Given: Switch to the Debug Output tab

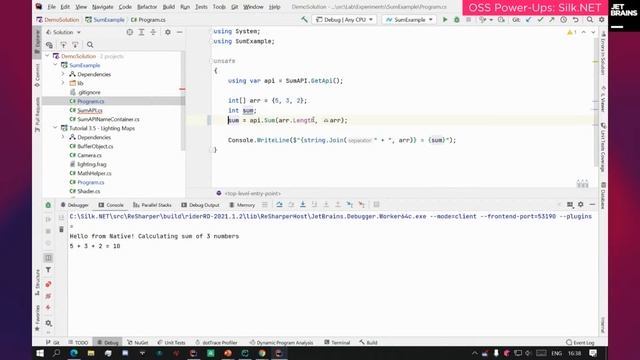Looking at the screenshot, I should (x=200, y=205).
